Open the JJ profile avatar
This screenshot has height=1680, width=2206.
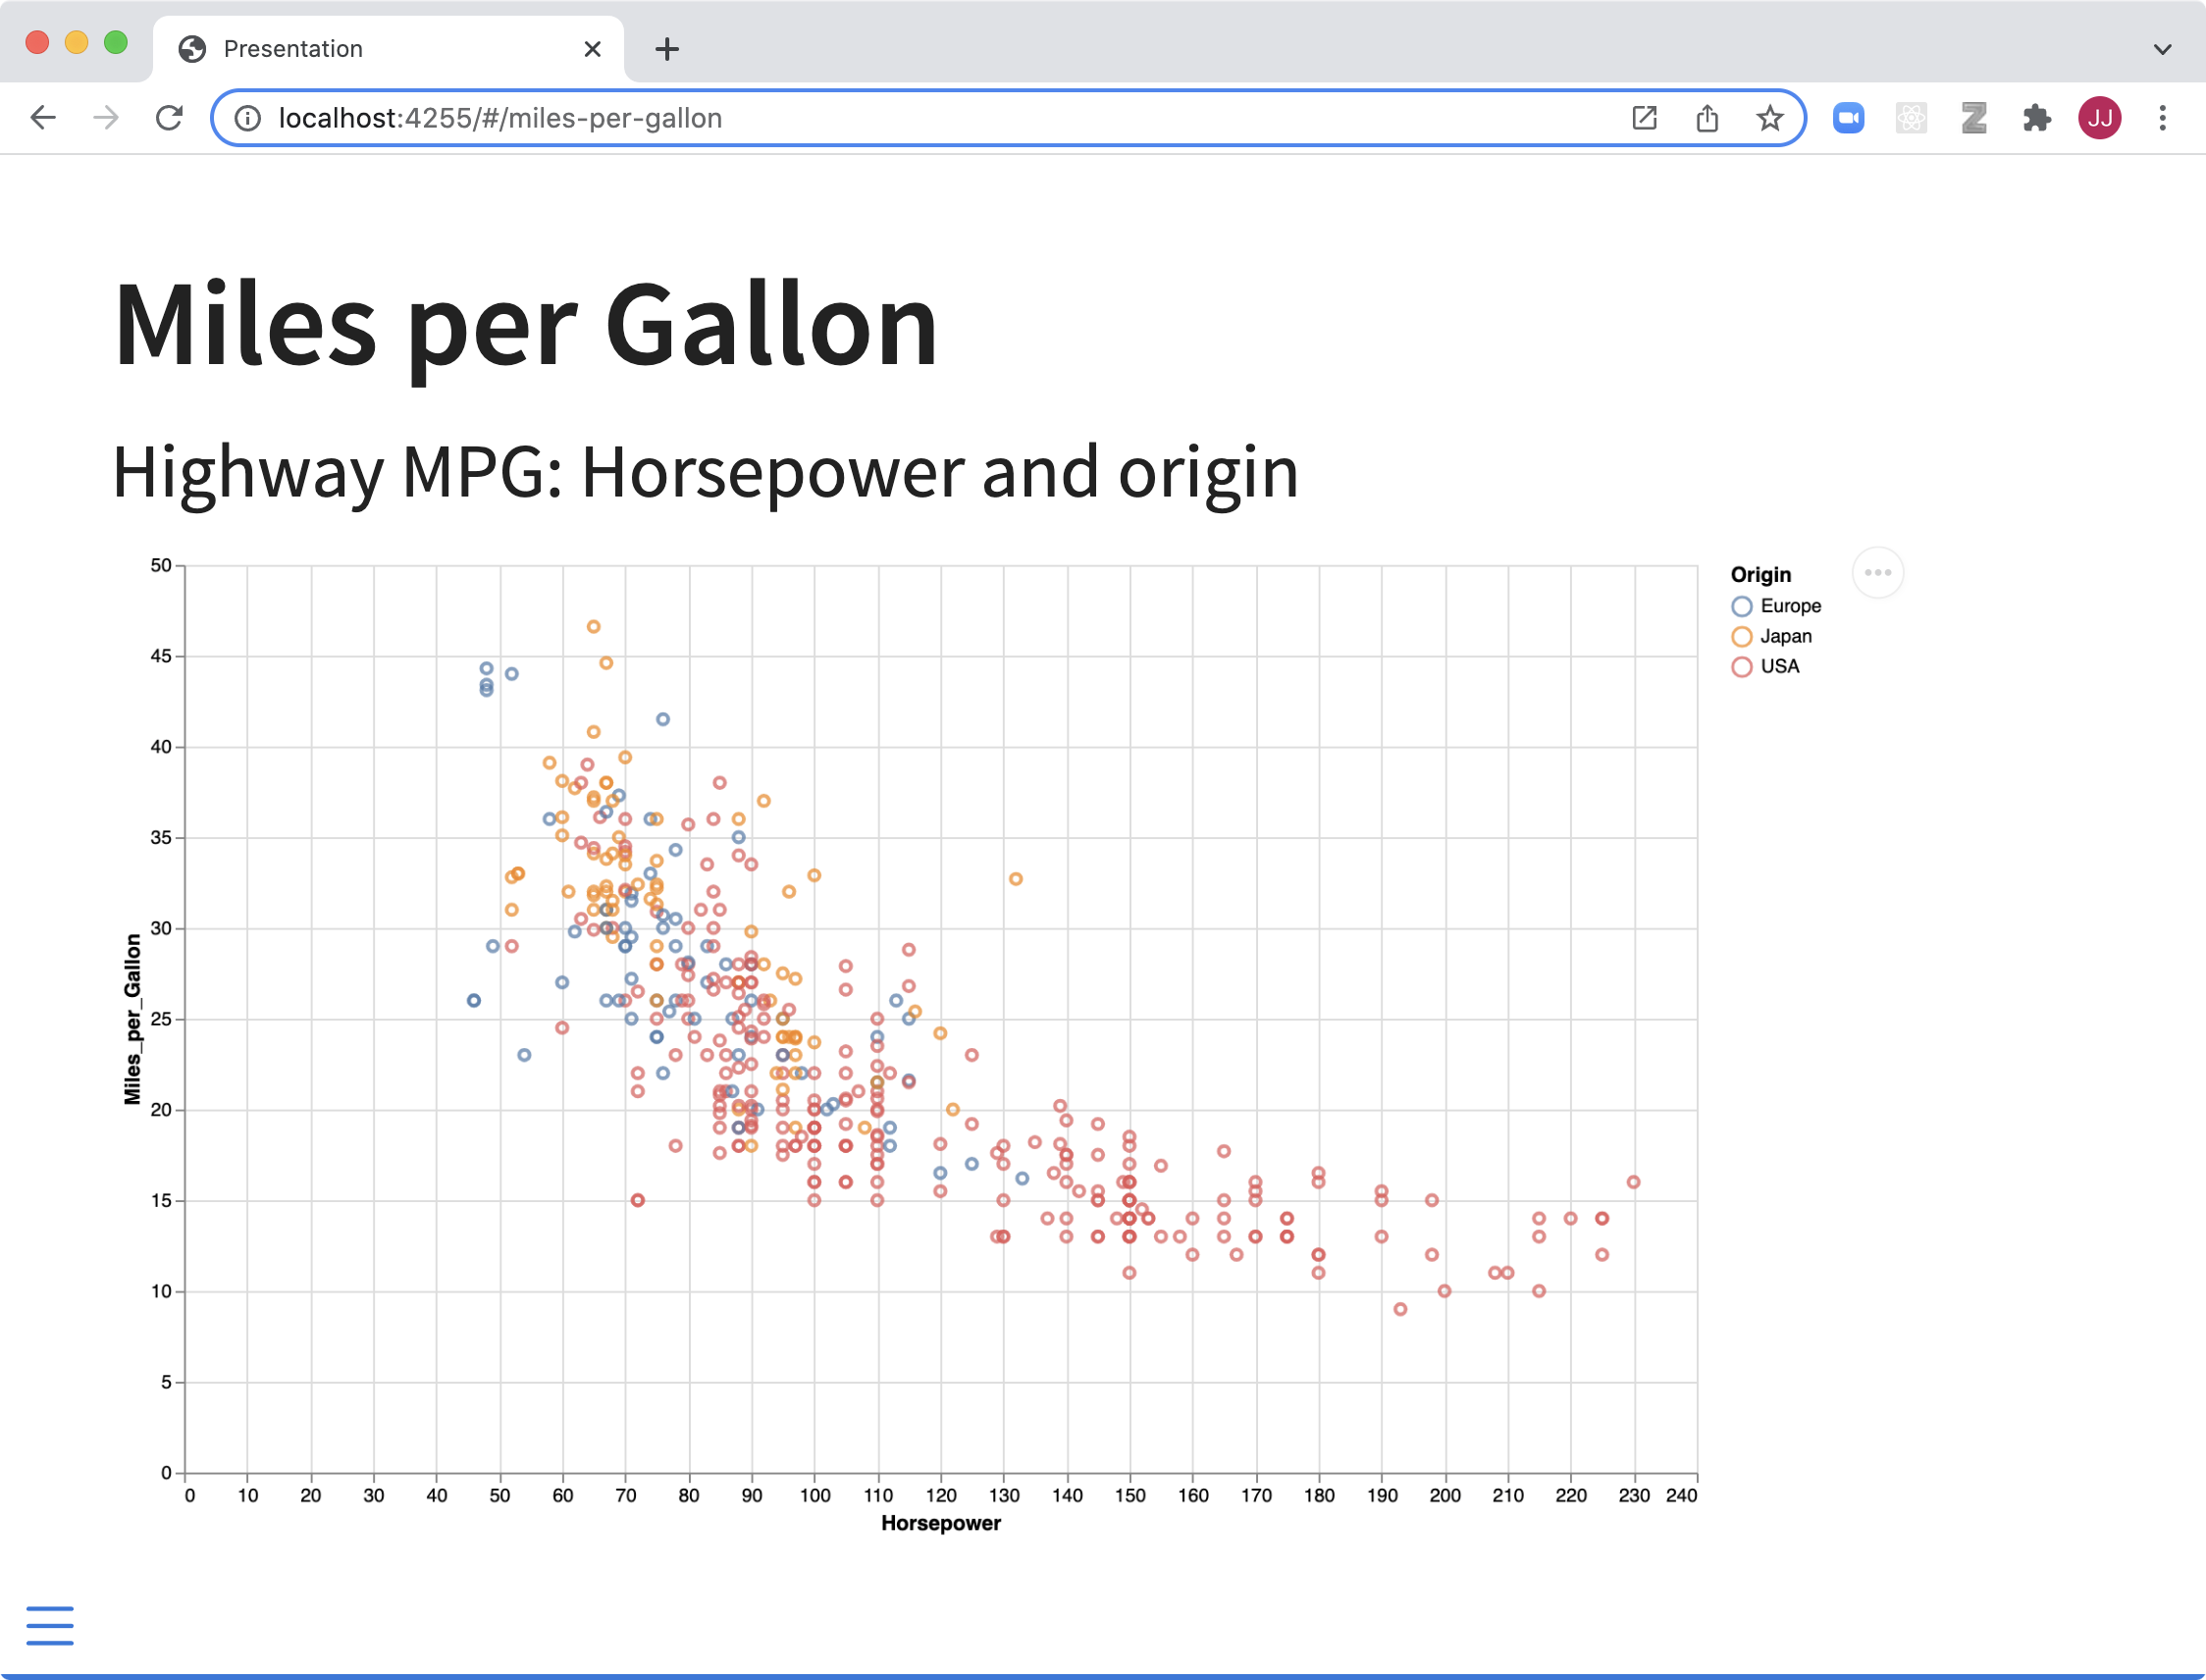coord(2099,118)
